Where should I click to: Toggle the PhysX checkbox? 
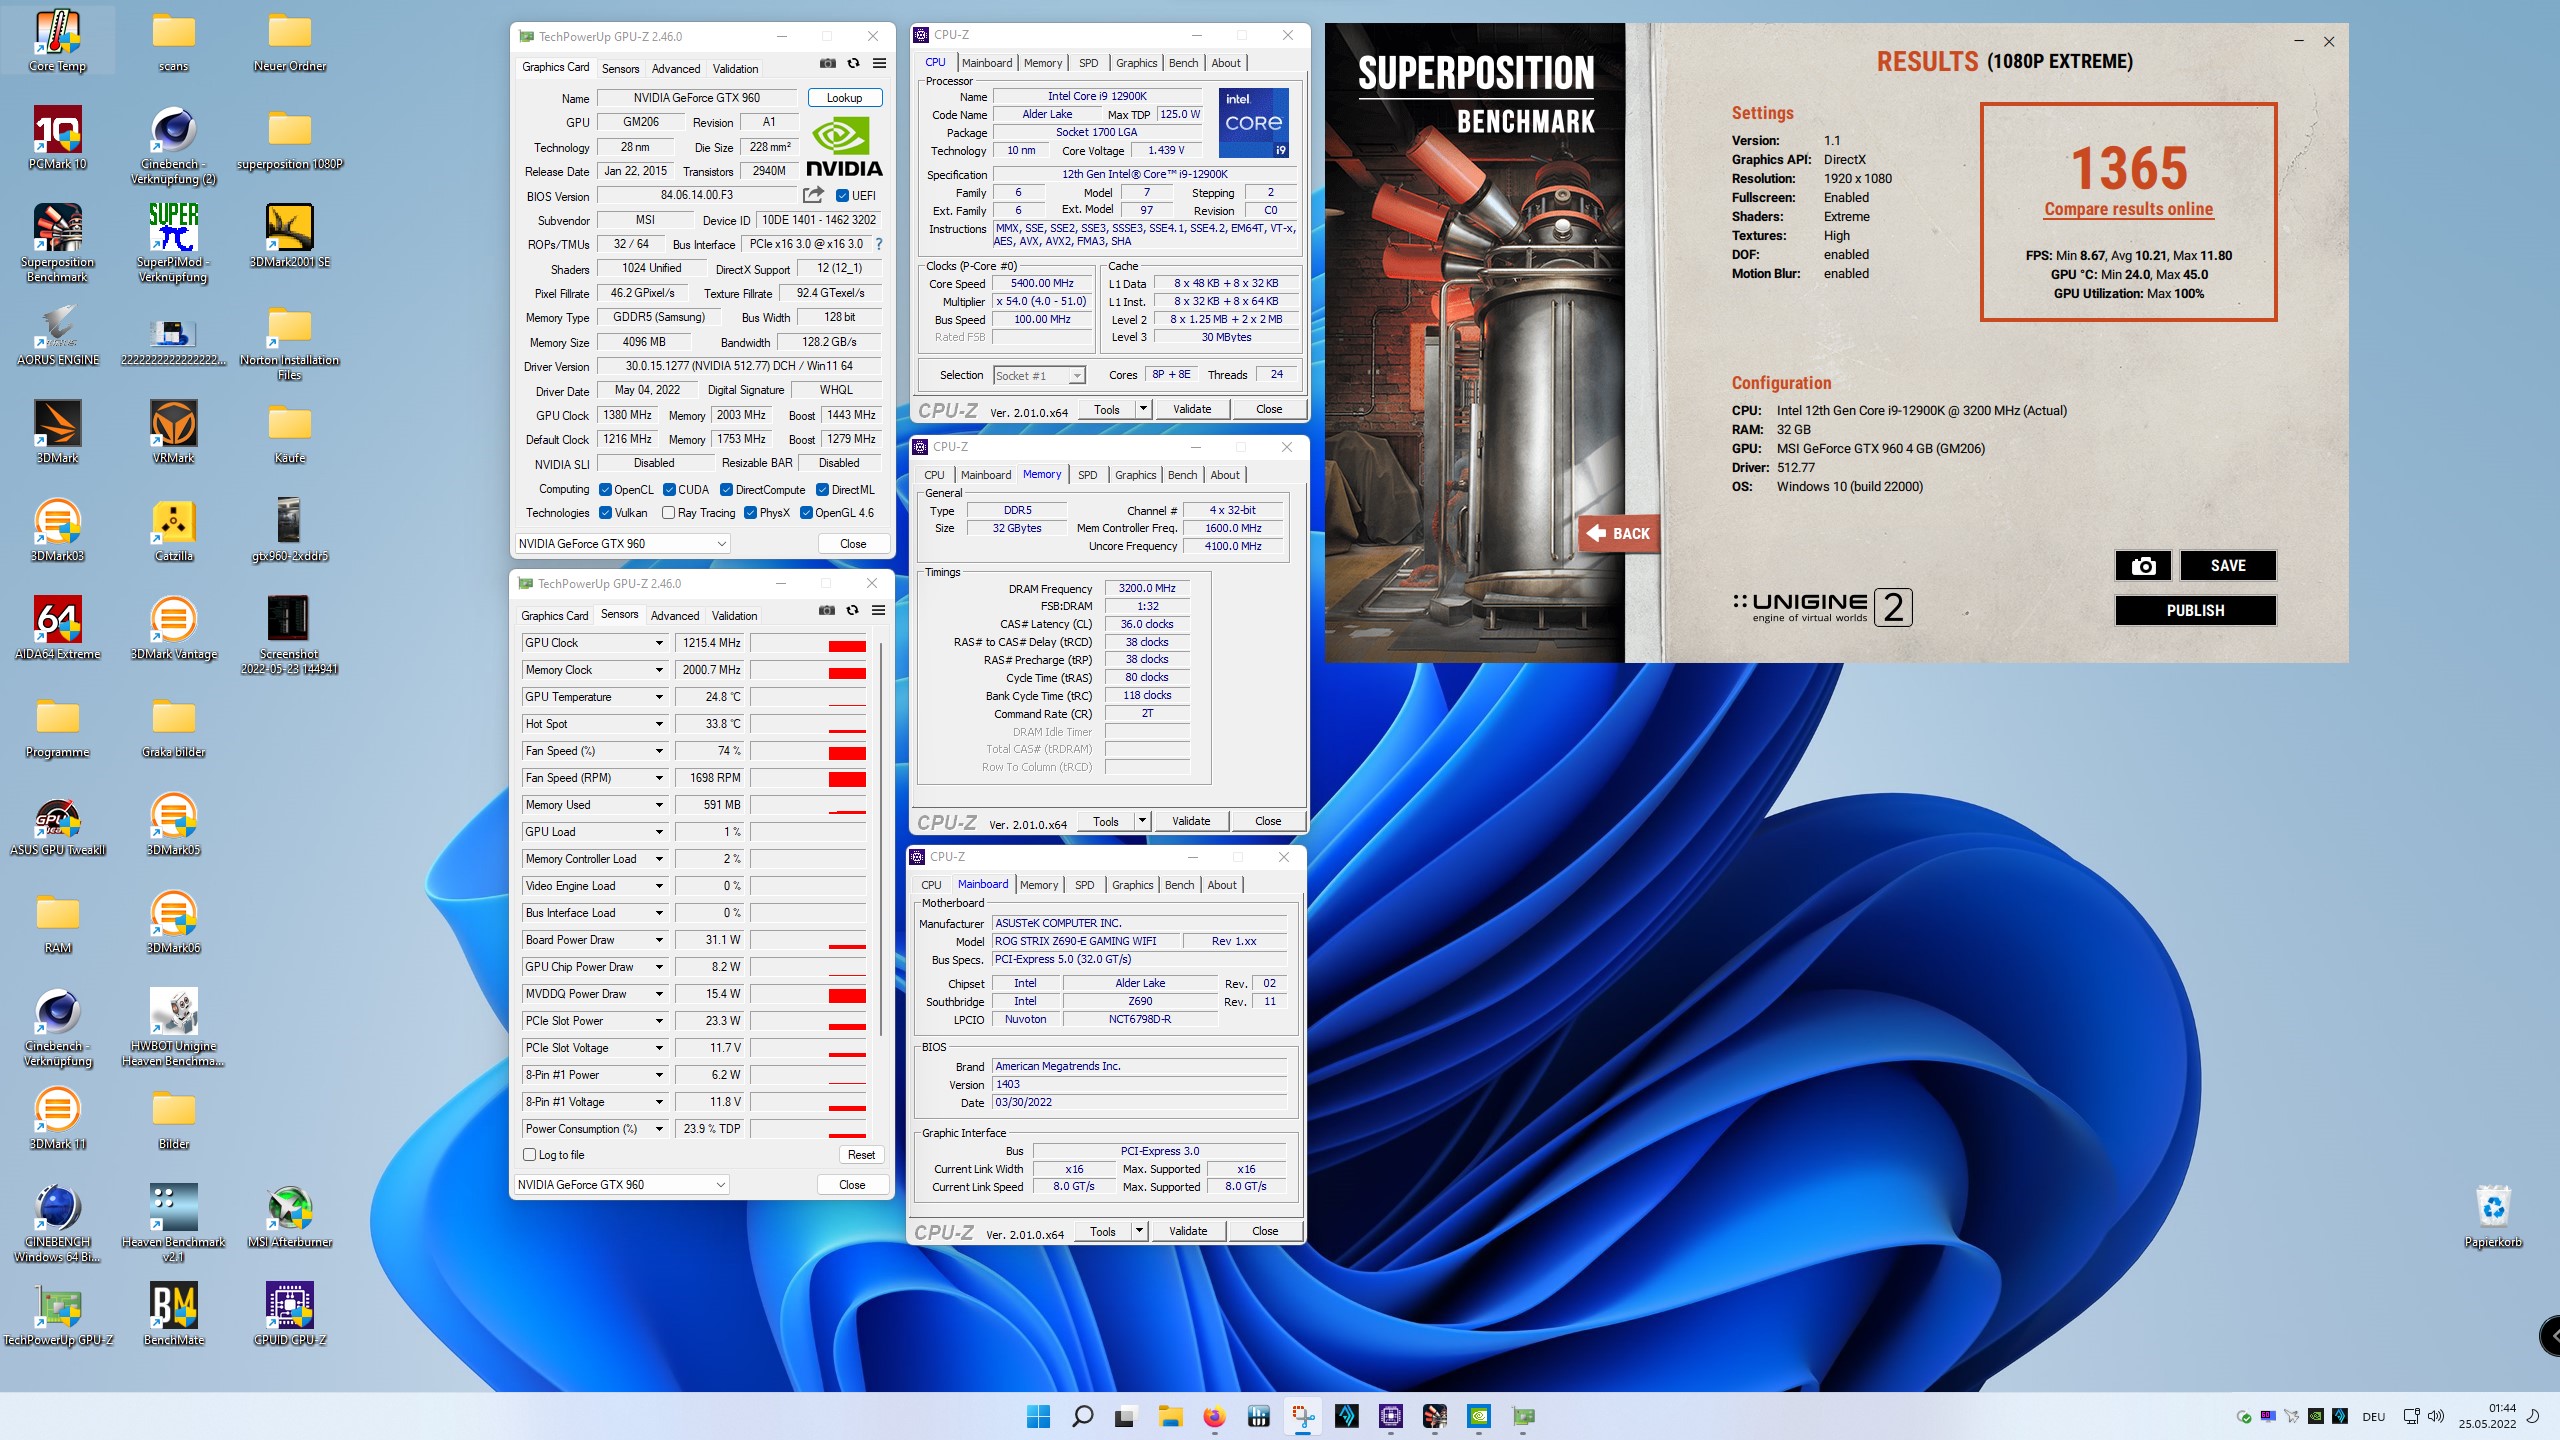tap(750, 513)
